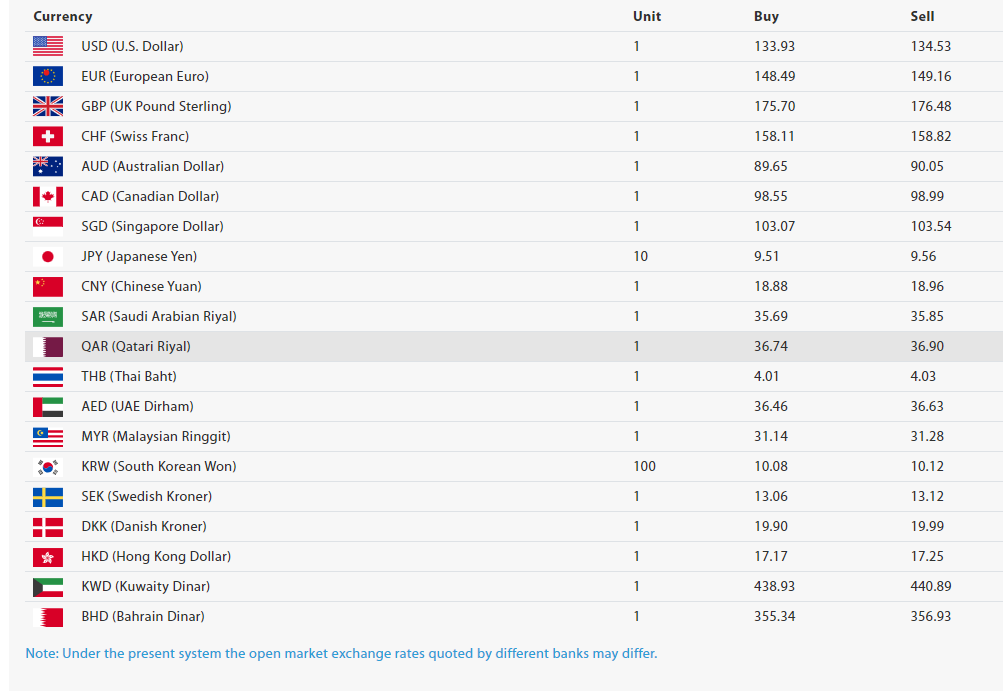The width and height of the screenshot is (1003, 691).
Task: Click the exchange rates note text
Action: [341, 653]
